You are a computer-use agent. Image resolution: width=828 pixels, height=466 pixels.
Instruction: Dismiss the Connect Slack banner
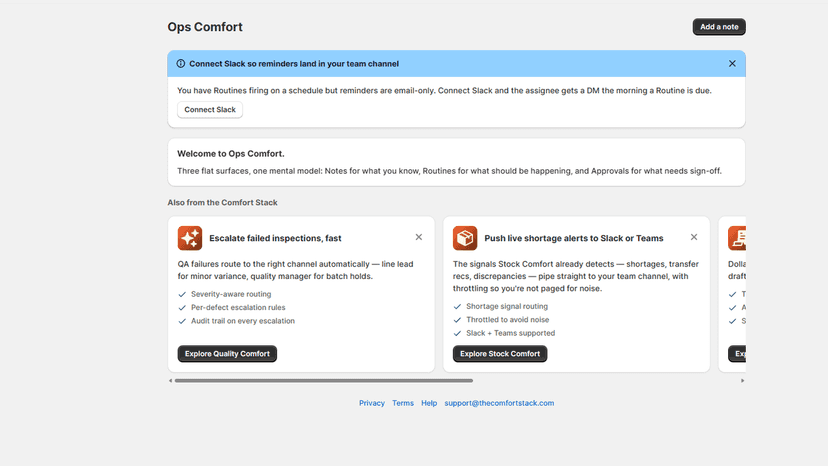pyautogui.click(x=732, y=63)
